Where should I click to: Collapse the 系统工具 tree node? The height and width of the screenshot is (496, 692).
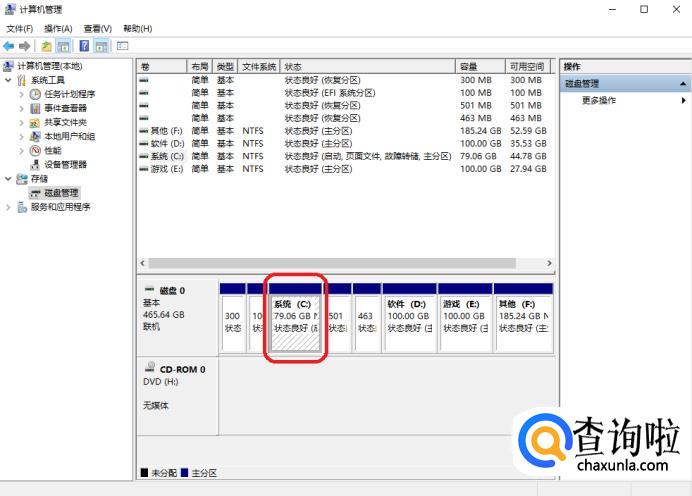[x=8, y=80]
